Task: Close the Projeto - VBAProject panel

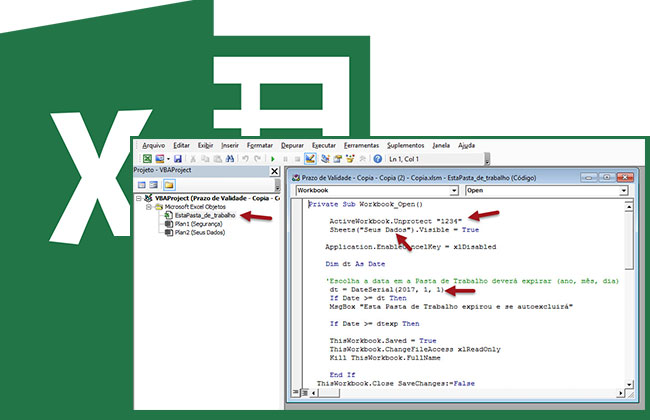Action: pos(274,171)
